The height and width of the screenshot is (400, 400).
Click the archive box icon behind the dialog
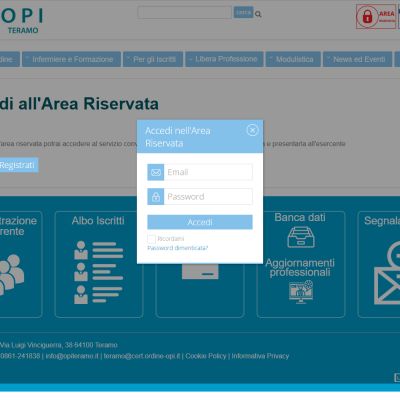tap(200, 271)
